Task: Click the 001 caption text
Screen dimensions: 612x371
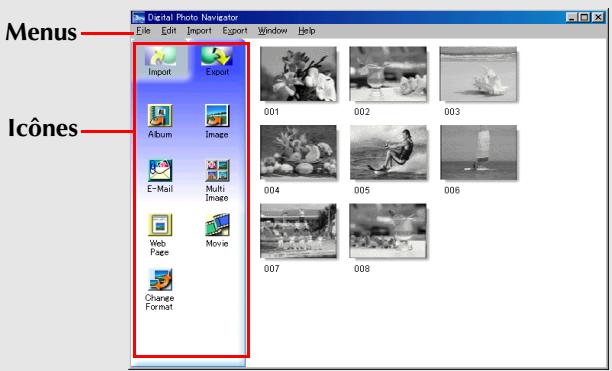Action: point(271,112)
